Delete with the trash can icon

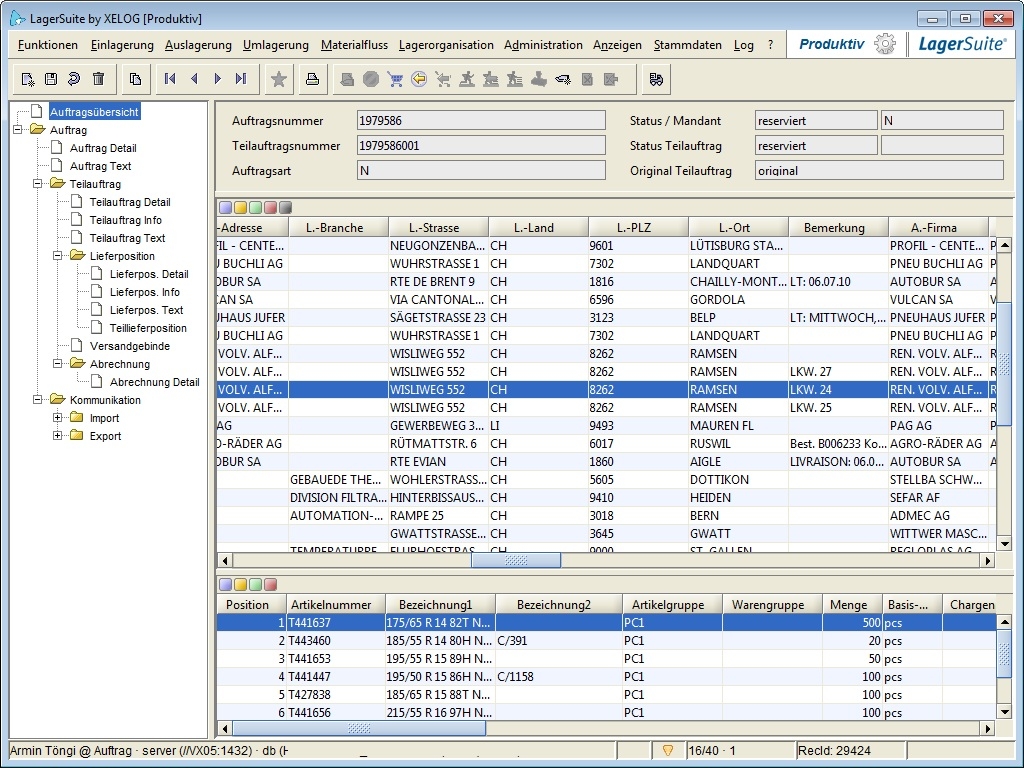coord(99,79)
